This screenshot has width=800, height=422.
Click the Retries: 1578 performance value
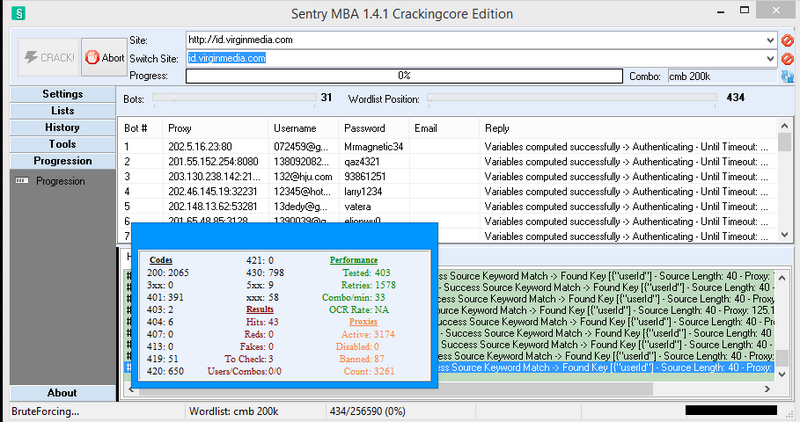point(368,285)
